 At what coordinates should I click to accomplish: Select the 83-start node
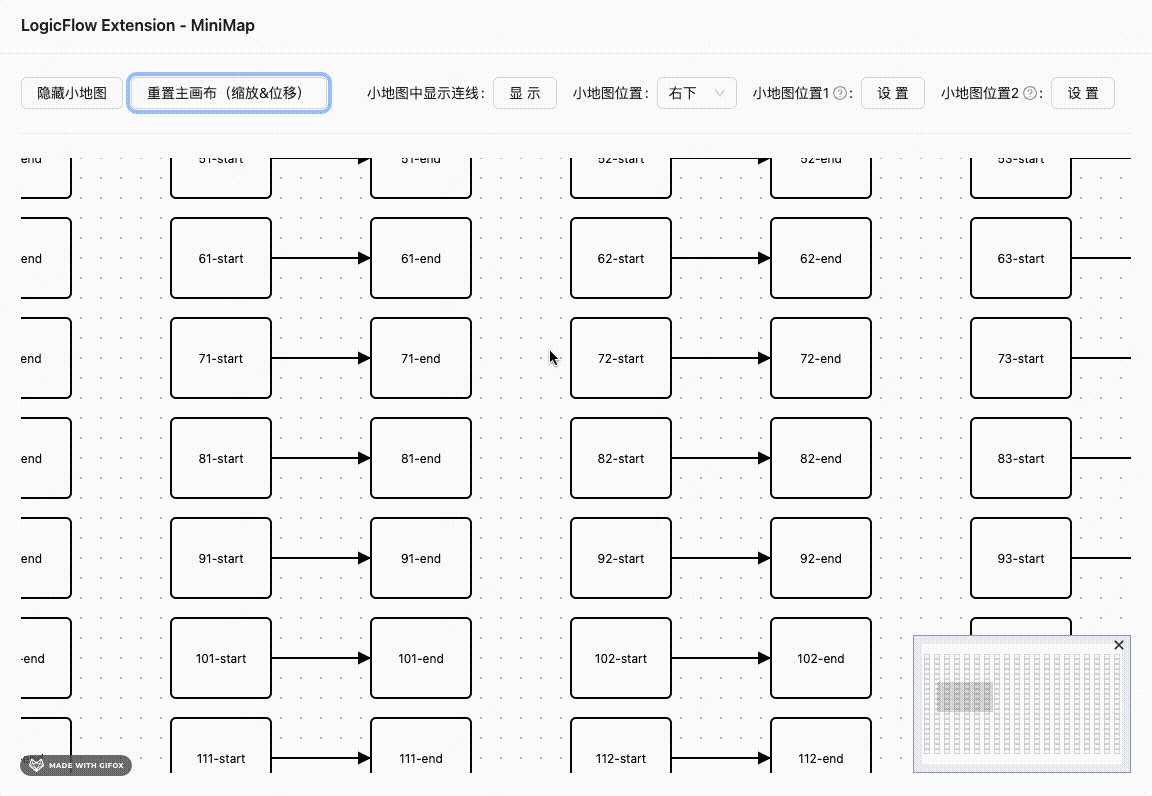click(x=1020, y=458)
